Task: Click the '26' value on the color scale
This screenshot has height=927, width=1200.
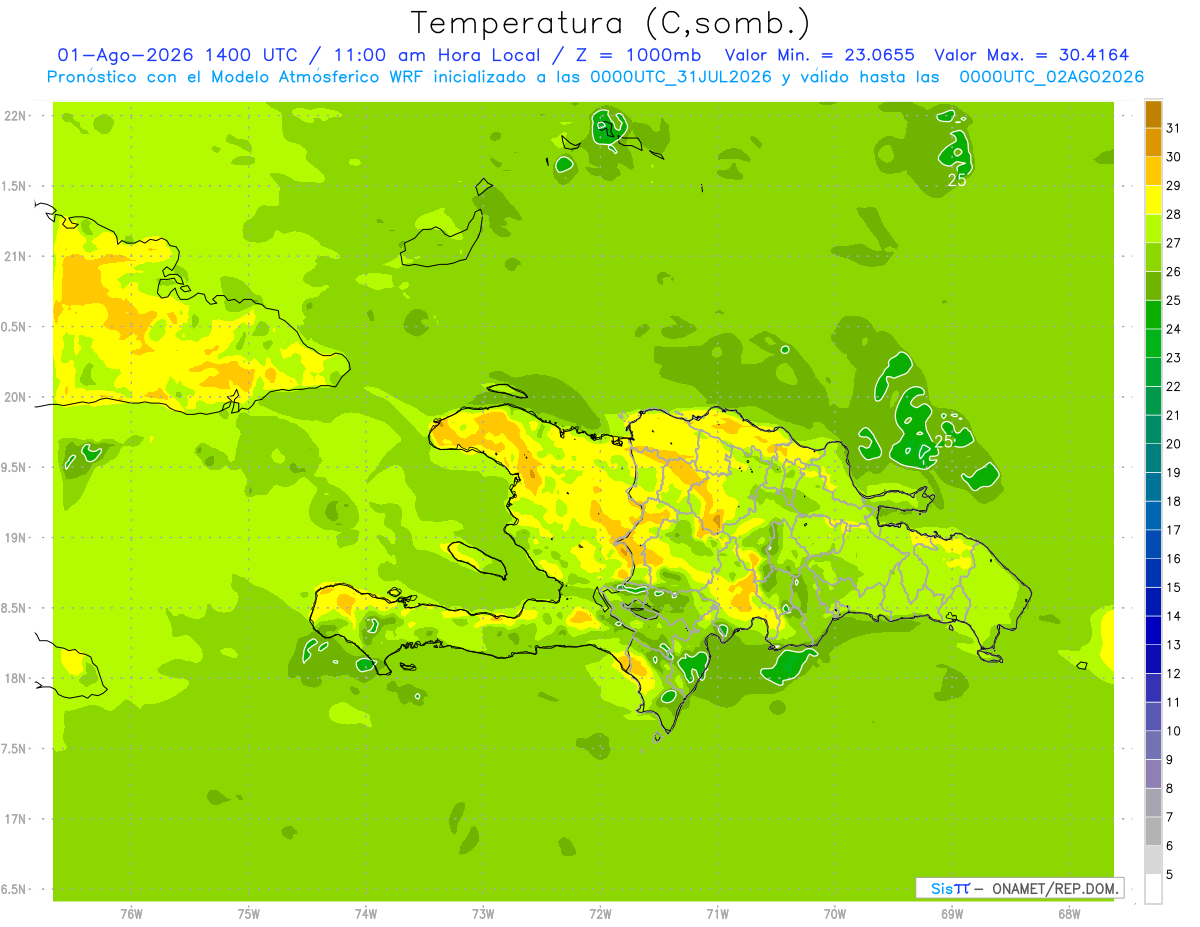Action: [1175, 271]
